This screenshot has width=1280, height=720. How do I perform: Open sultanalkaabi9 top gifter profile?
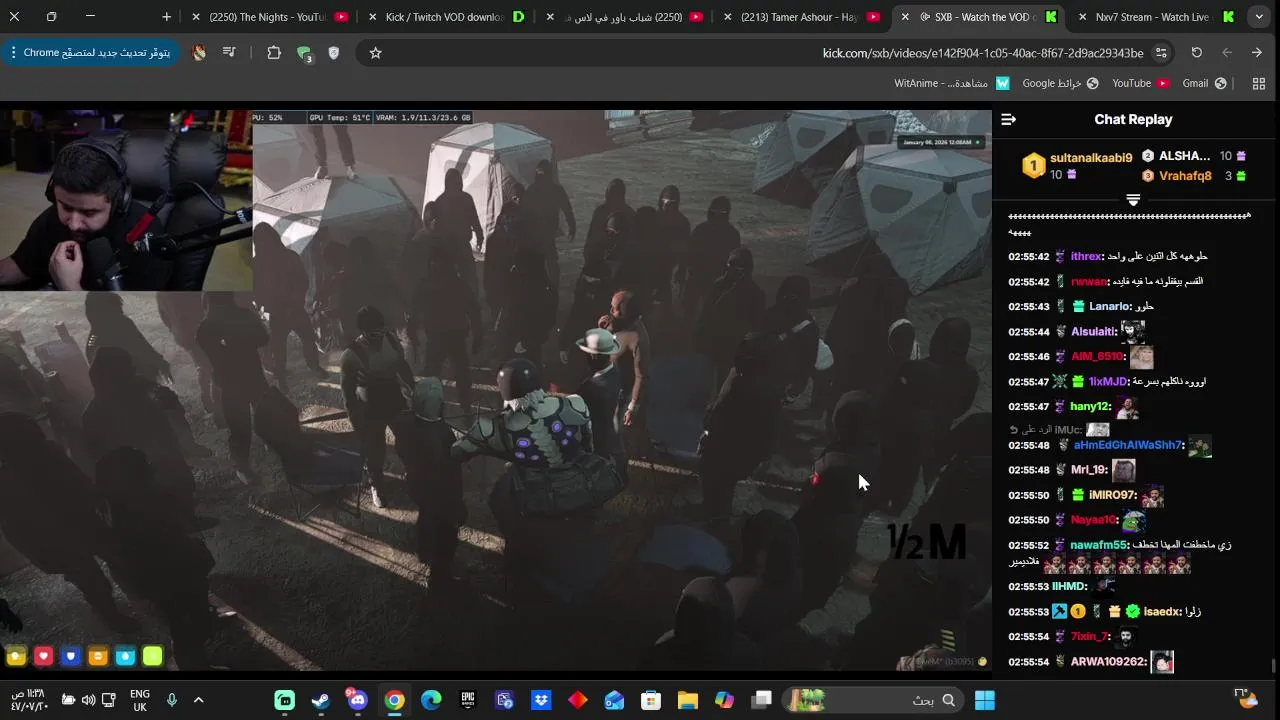click(x=1091, y=158)
